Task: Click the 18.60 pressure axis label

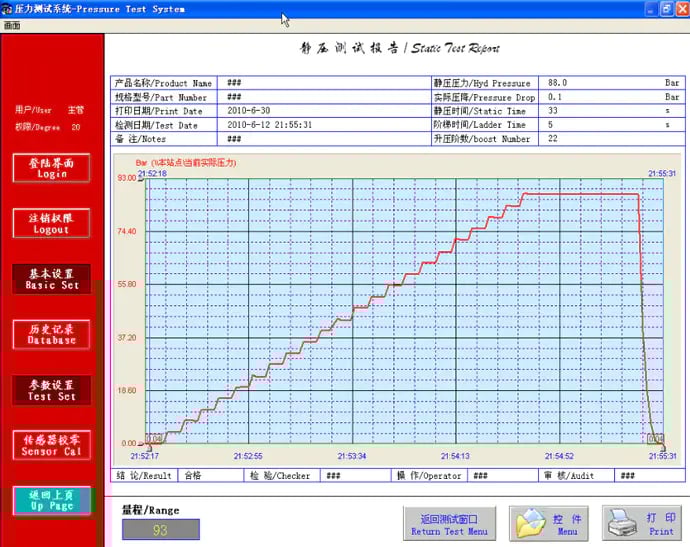Action: (127, 390)
